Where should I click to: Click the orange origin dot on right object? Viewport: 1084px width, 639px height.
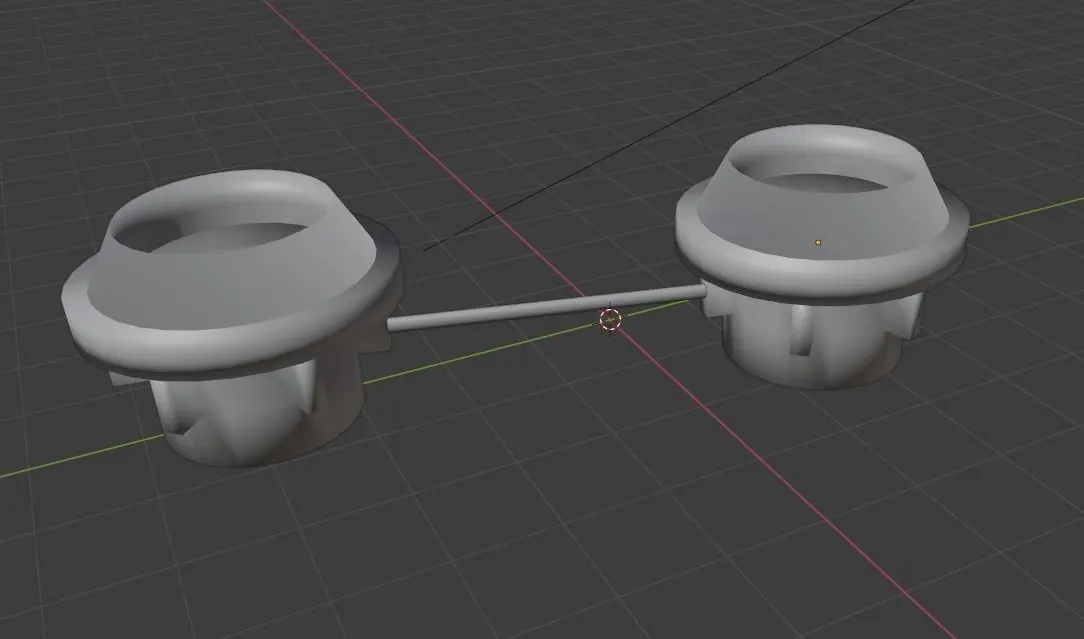(819, 243)
